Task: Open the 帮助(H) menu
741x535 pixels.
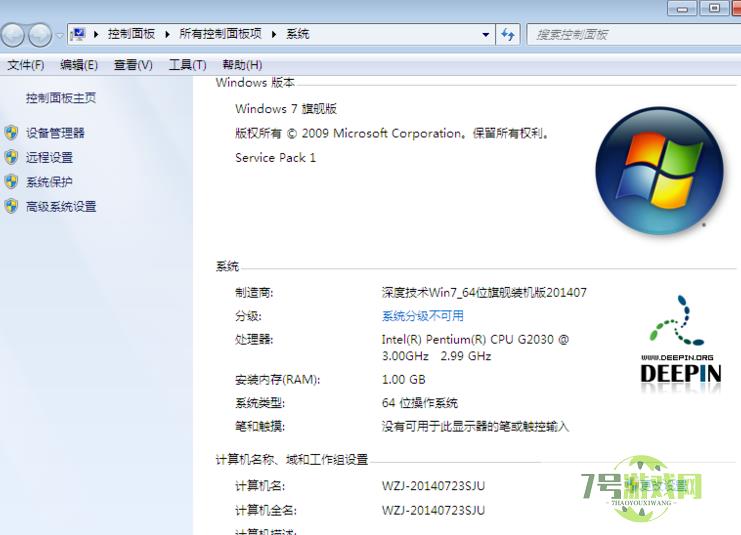Action: coord(242,65)
